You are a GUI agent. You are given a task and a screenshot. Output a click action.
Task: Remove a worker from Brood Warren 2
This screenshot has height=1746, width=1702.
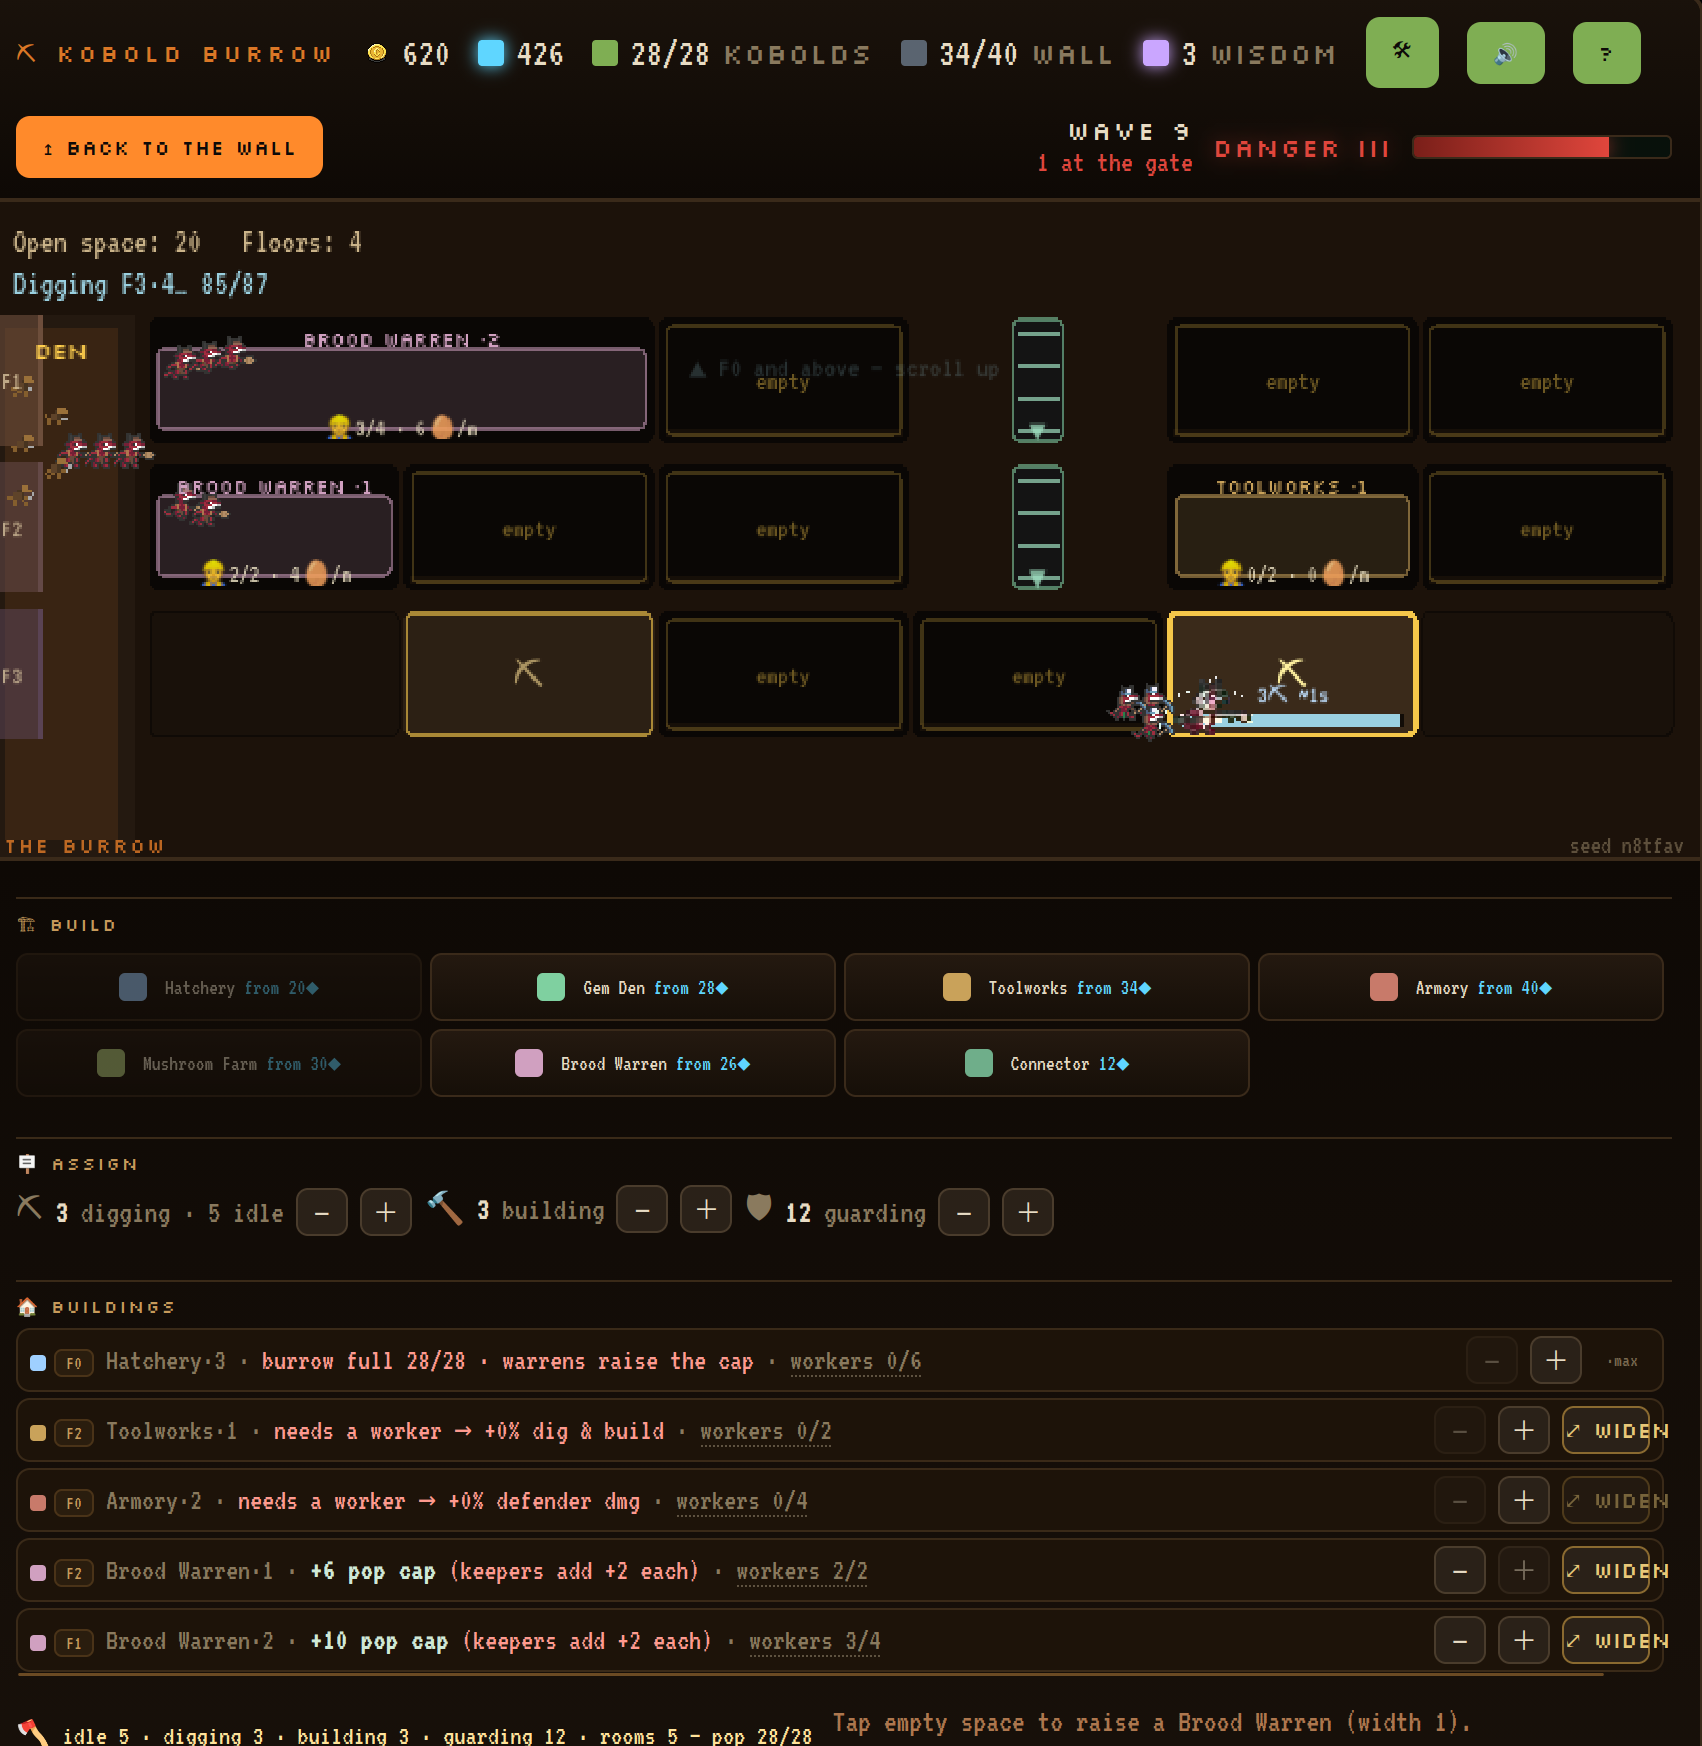point(1460,1640)
